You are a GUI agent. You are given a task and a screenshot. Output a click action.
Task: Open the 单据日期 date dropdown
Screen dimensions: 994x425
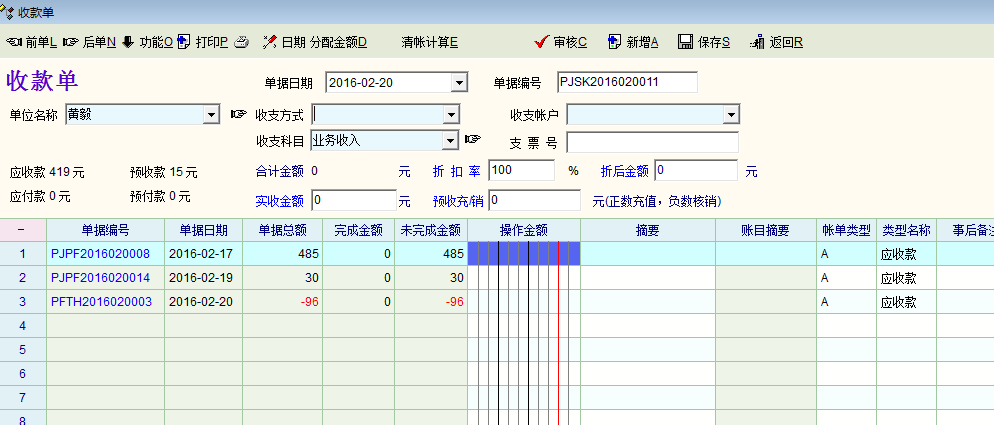point(459,82)
